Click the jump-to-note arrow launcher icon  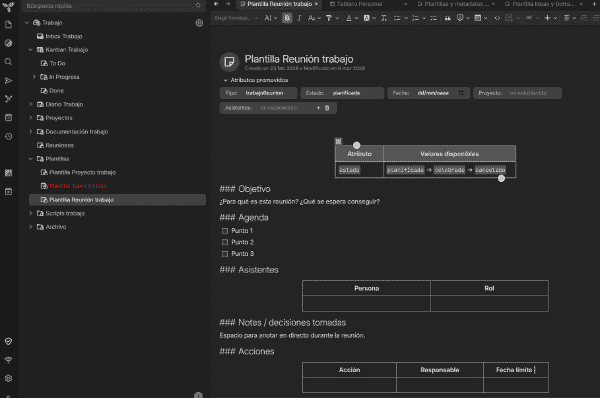tap(8, 80)
